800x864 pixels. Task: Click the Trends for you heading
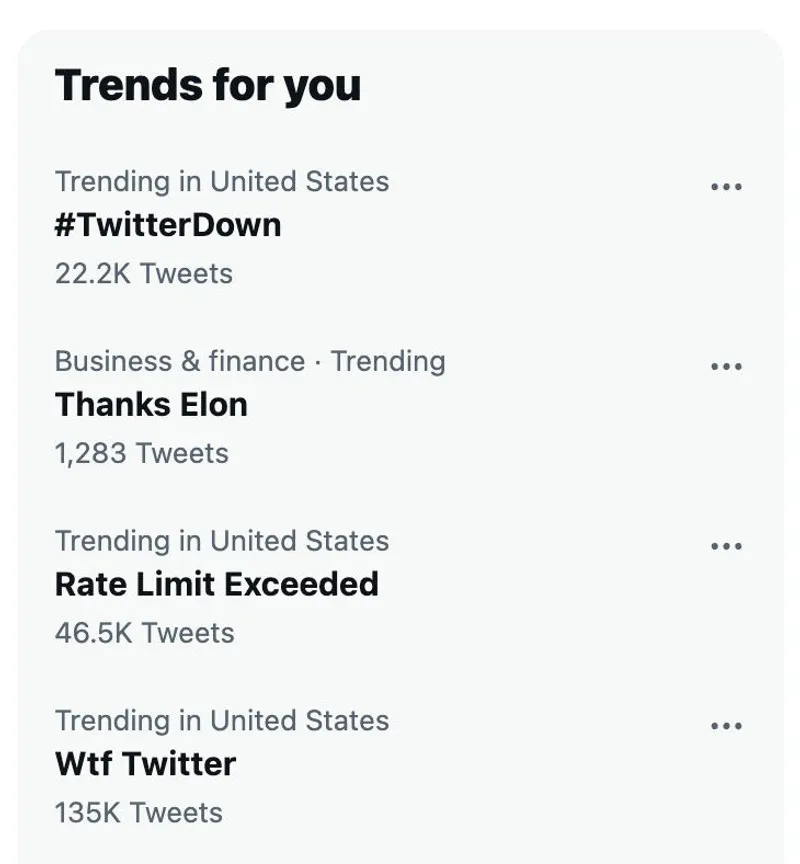[x=208, y=86]
